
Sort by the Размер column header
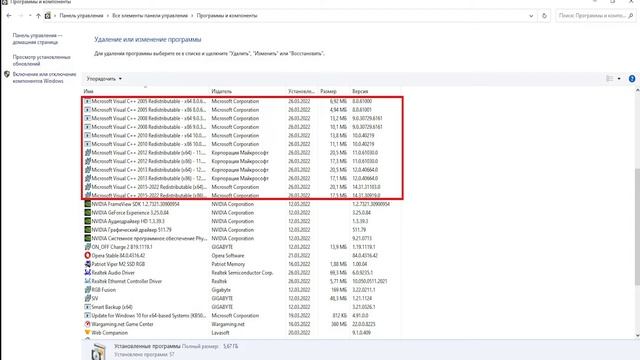pyautogui.click(x=328, y=91)
